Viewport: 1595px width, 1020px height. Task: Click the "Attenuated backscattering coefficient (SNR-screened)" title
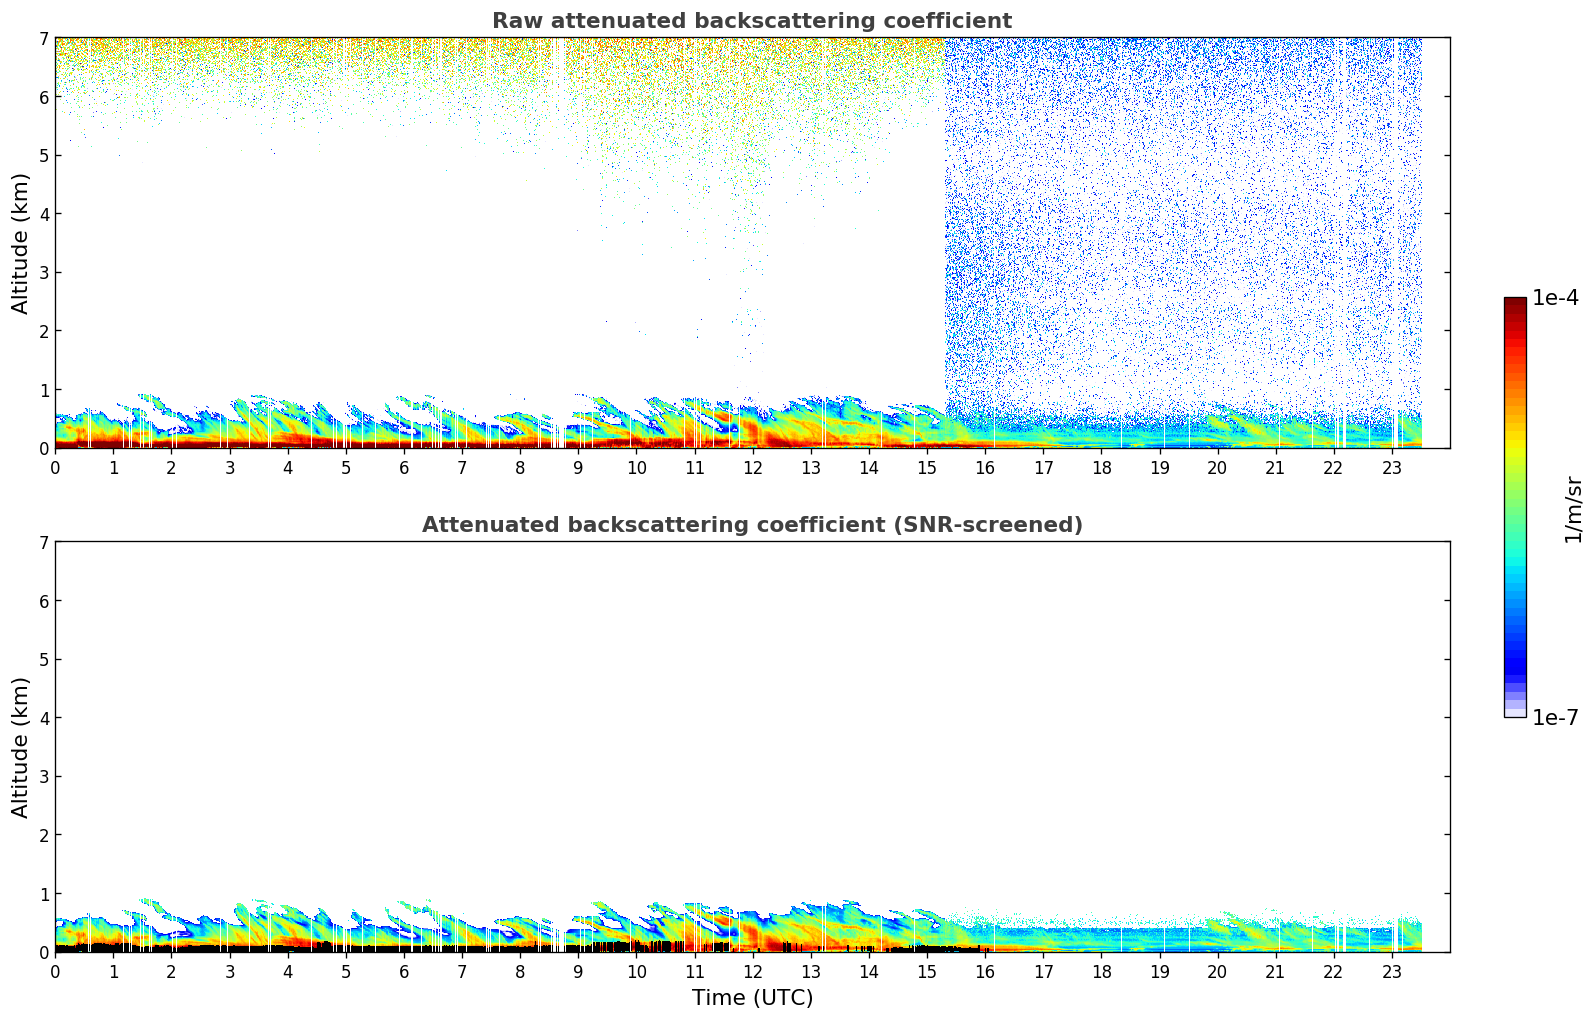click(751, 525)
